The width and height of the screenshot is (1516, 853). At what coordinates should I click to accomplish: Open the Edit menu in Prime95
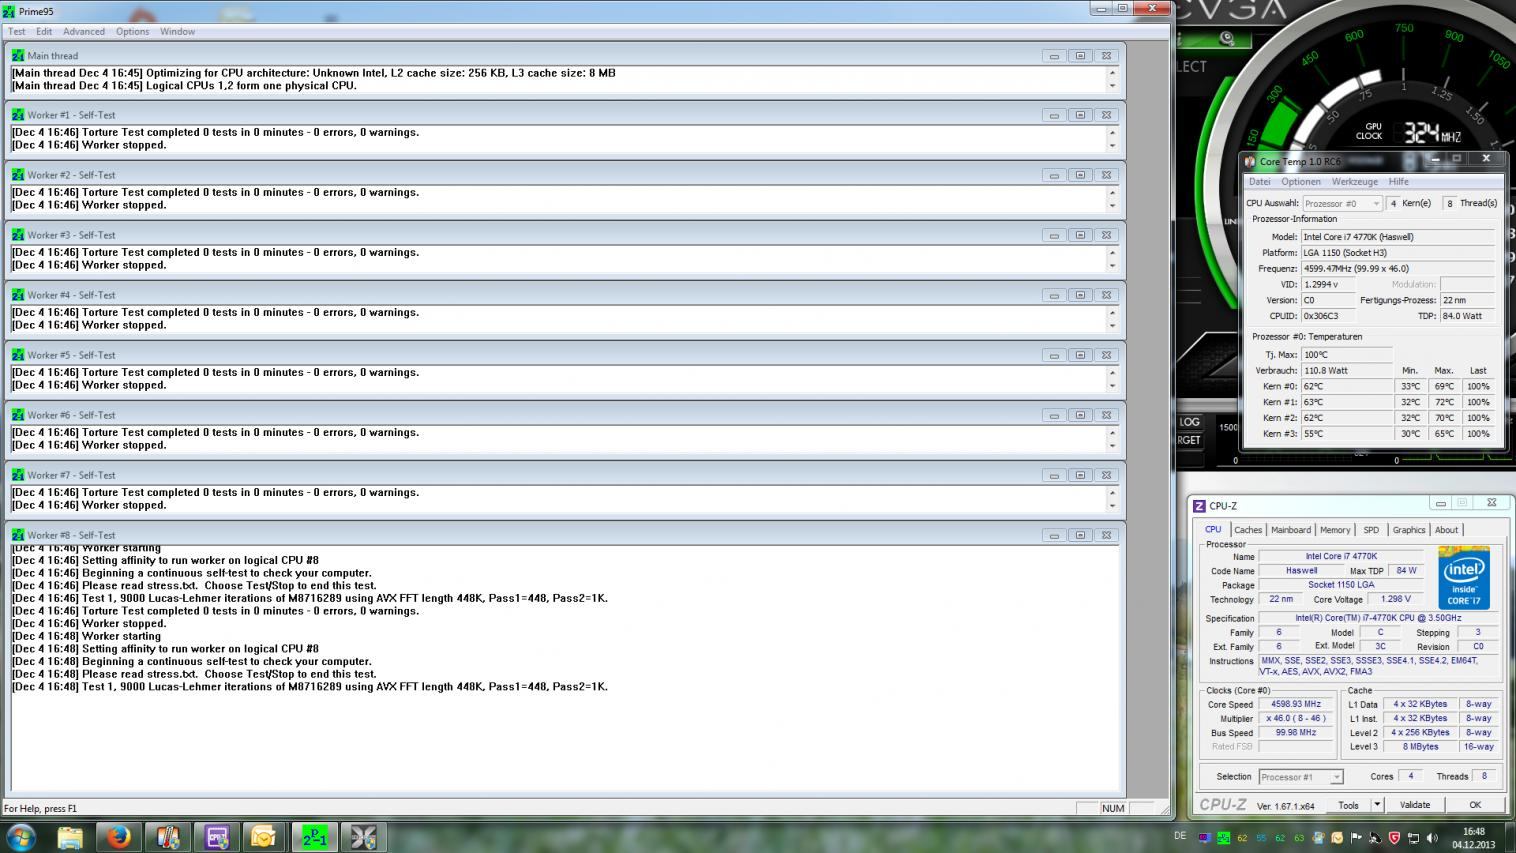44,31
